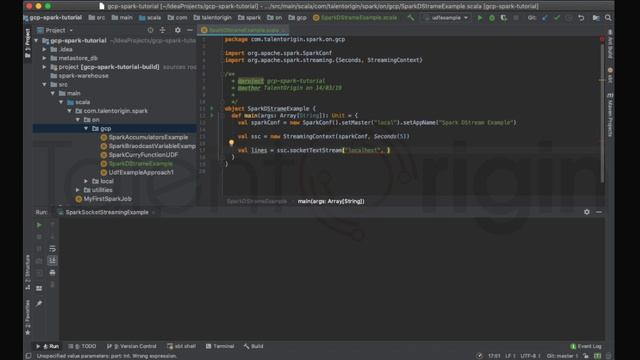Hide the Project tool window
This screenshot has width=640, height=360.
pos(189,30)
